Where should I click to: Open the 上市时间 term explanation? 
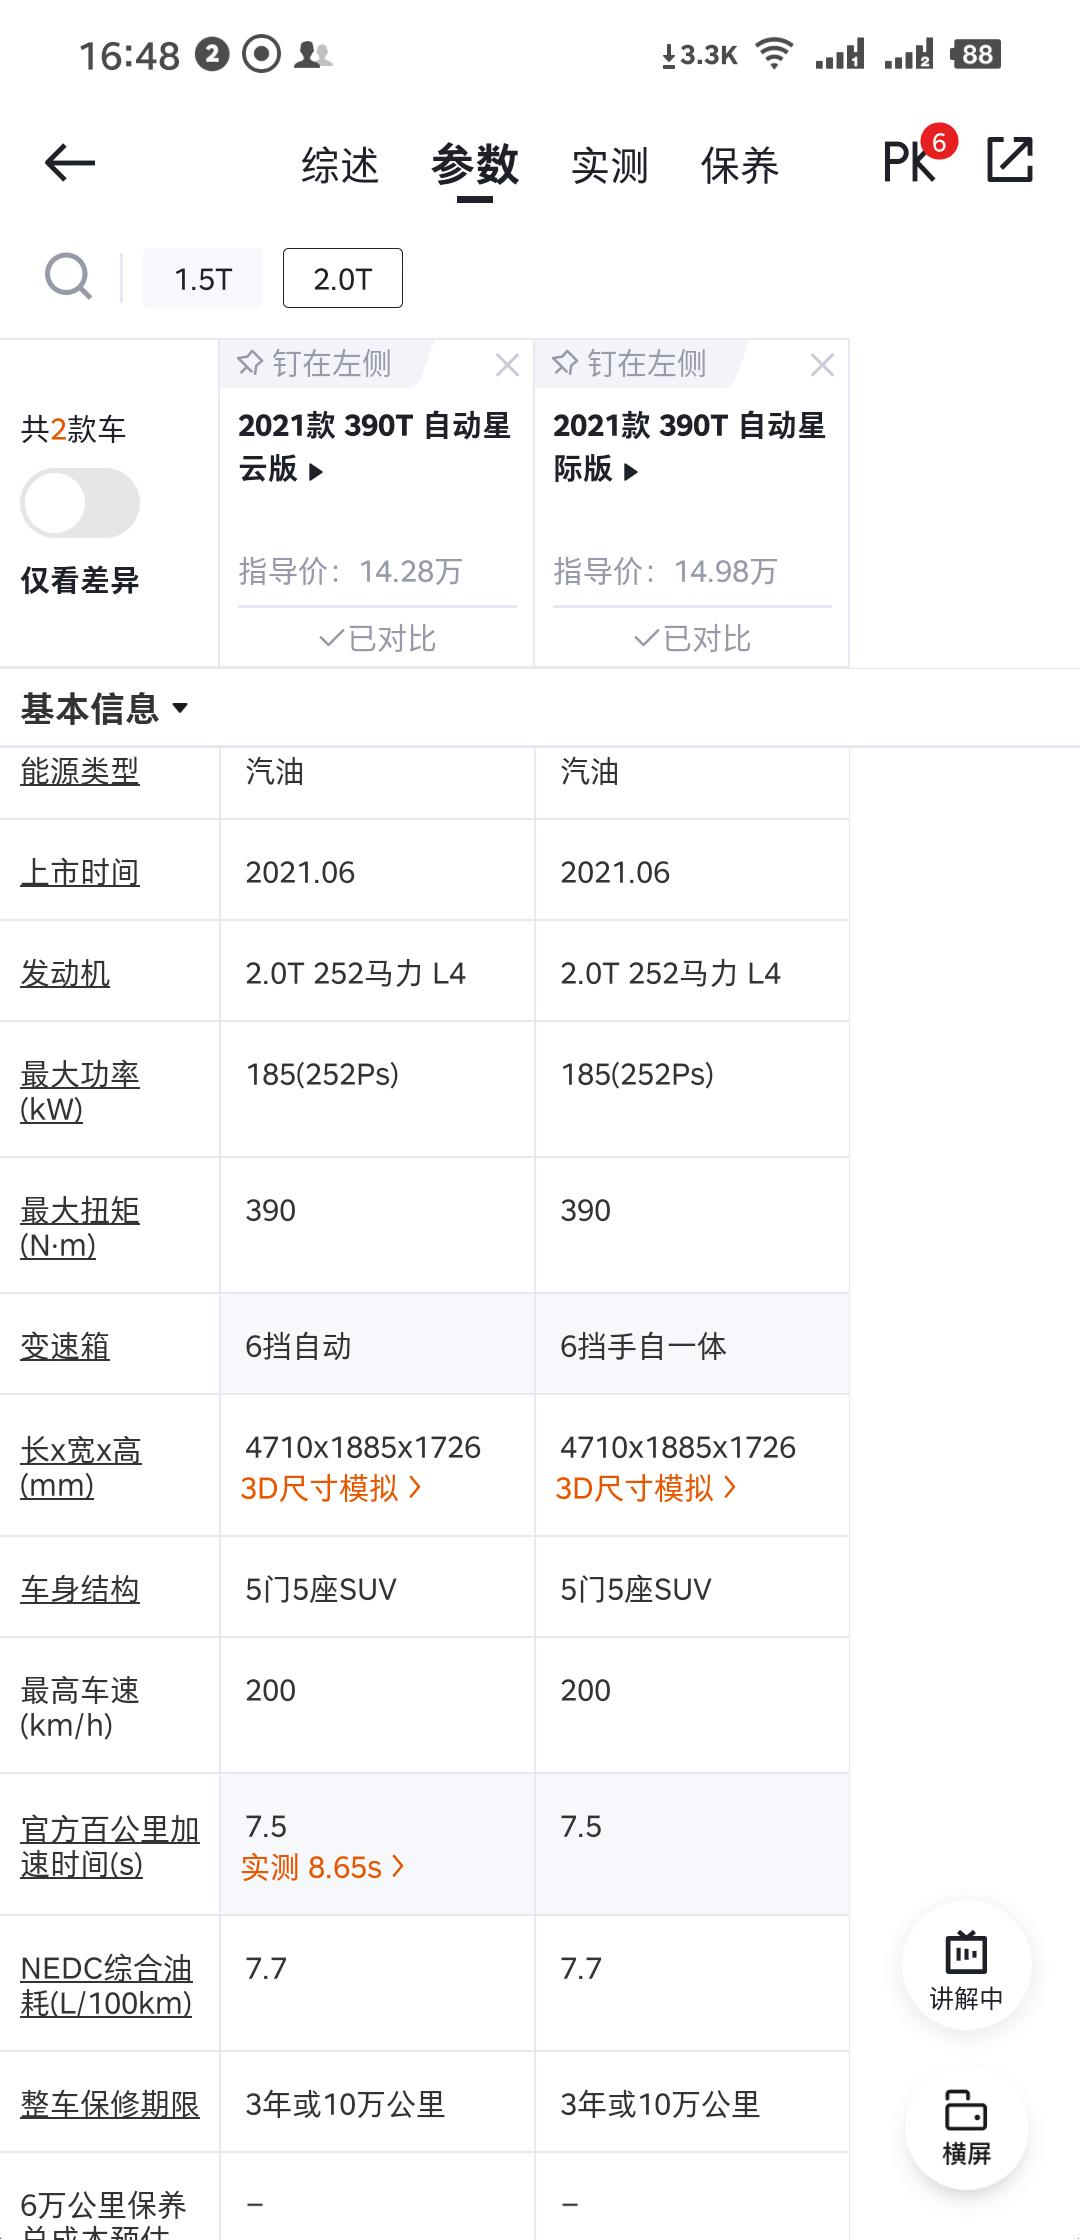[x=80, y=872]
